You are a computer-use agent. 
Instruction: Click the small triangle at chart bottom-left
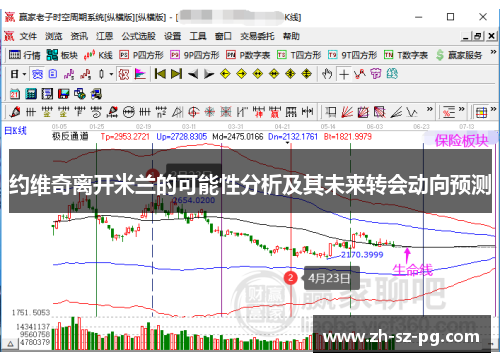point(10,344)
